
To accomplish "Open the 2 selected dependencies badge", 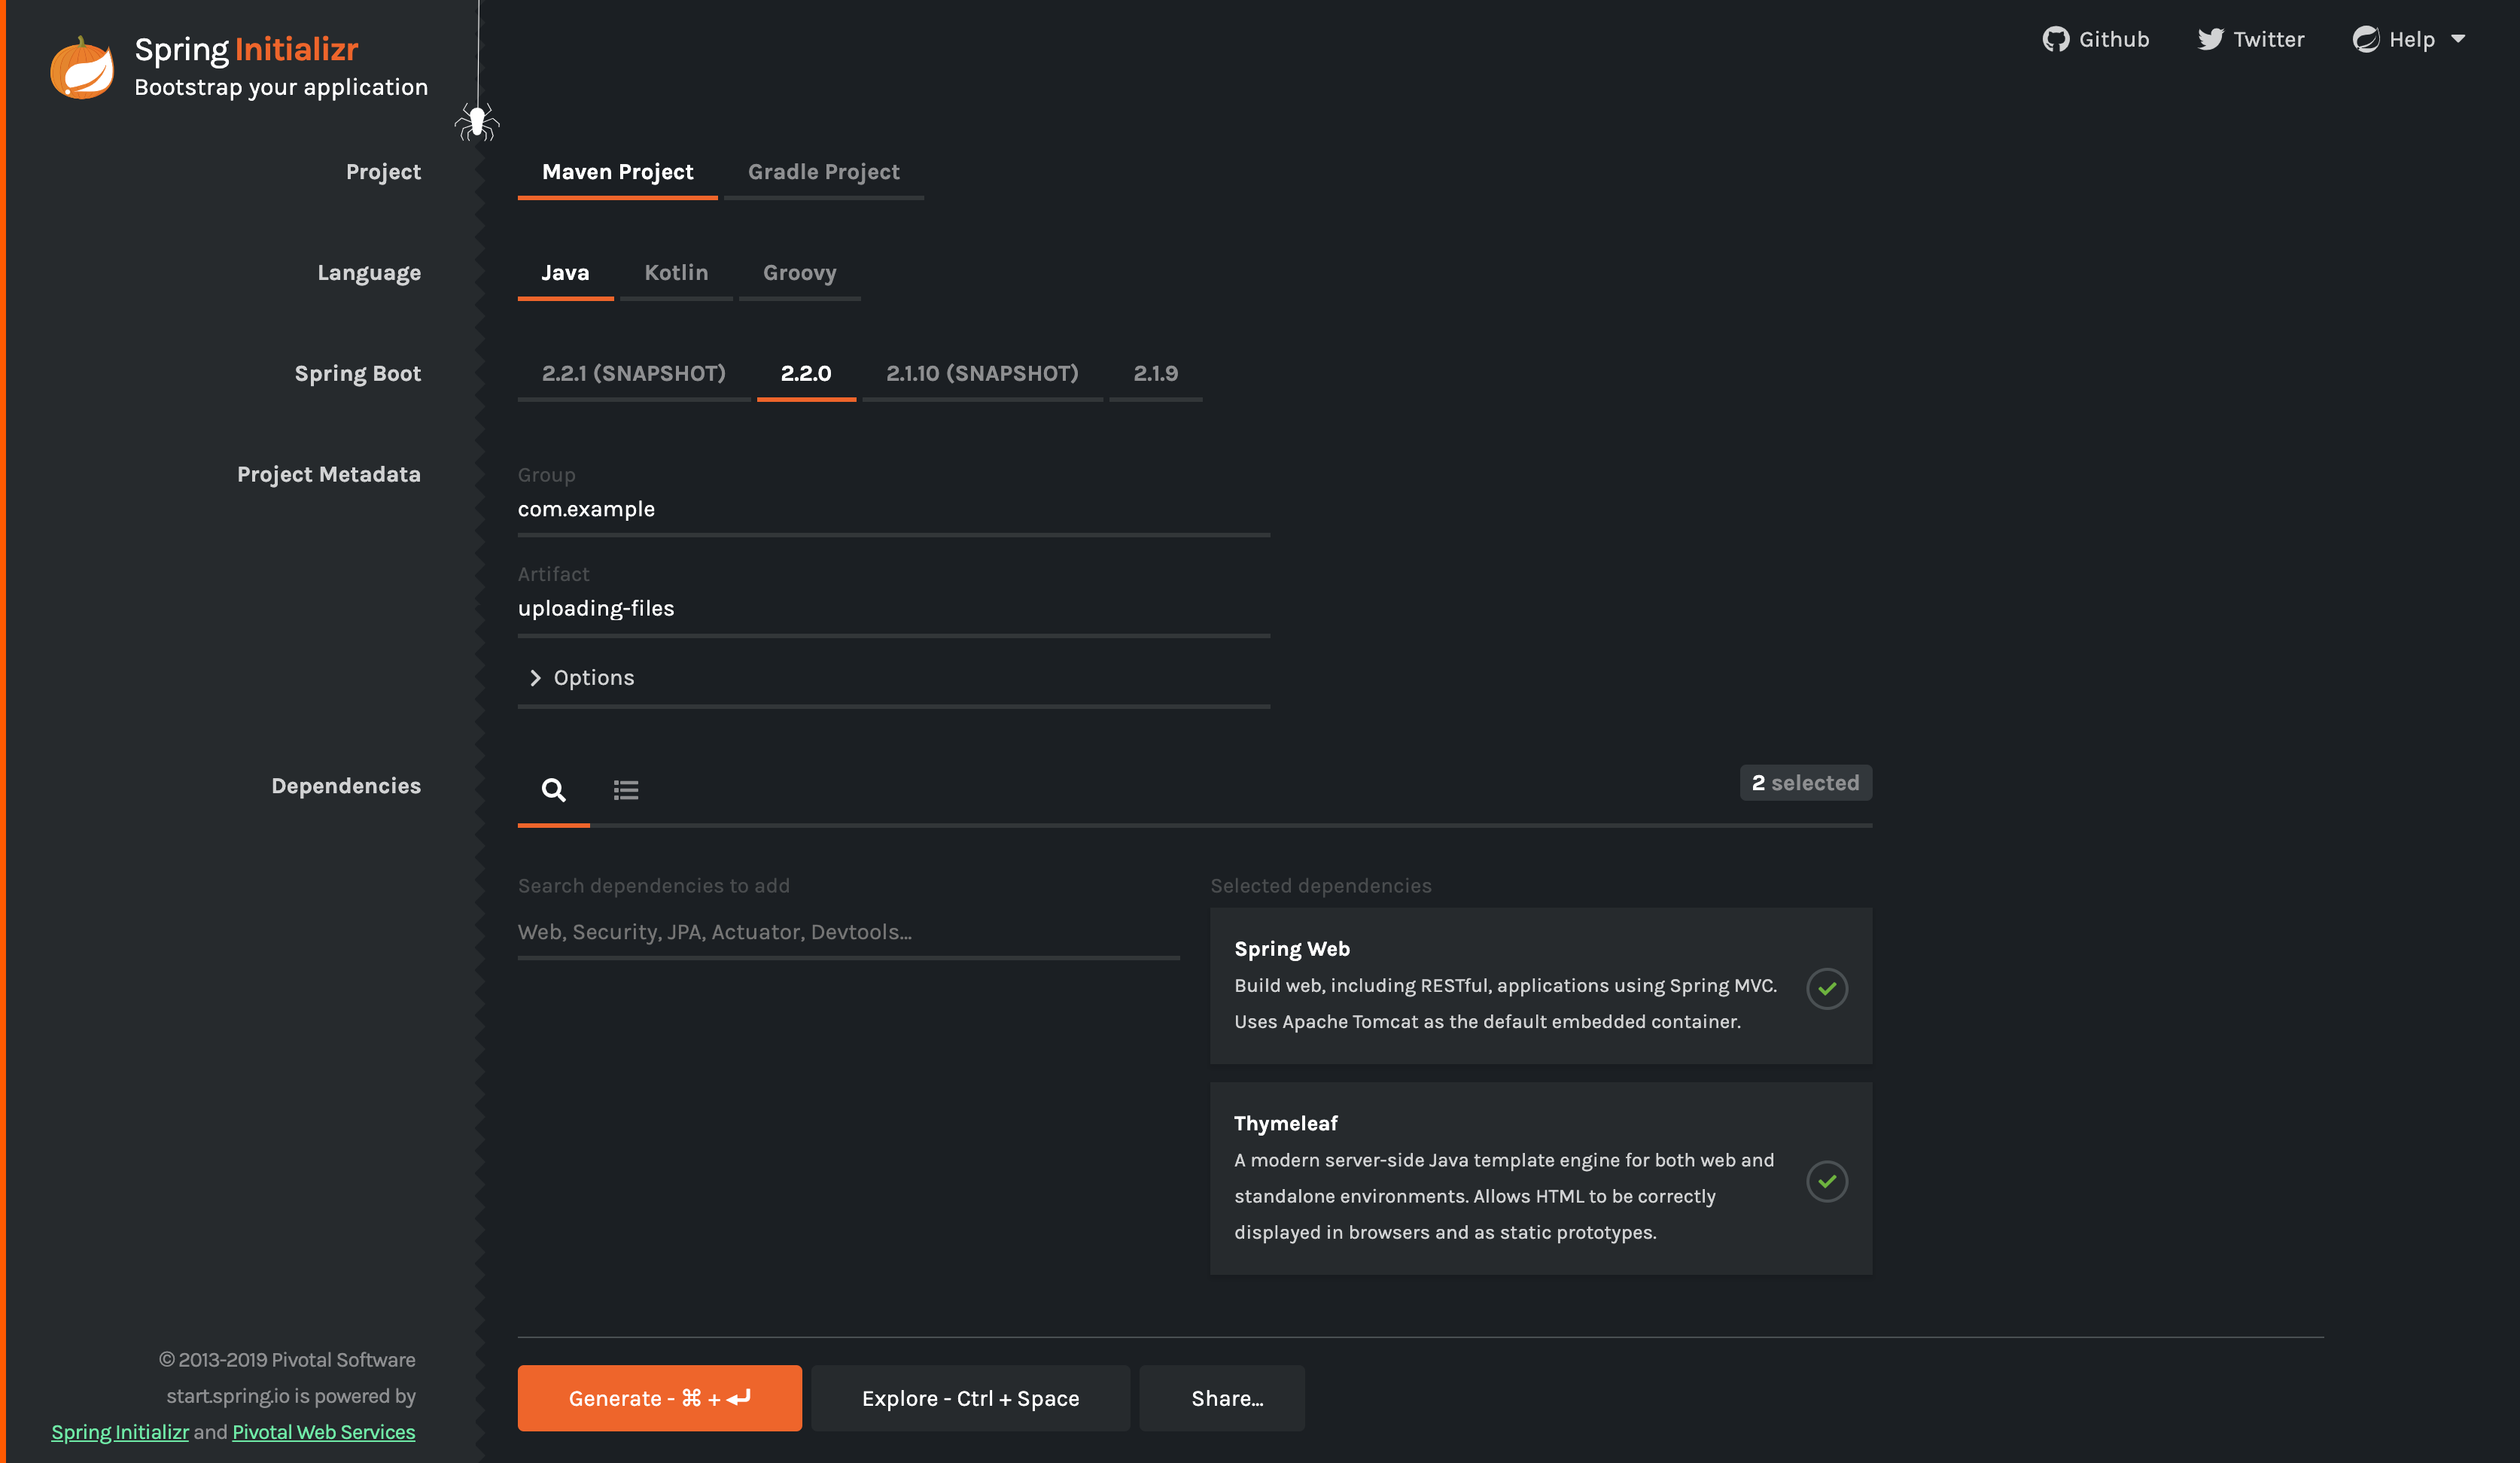I will [x=1805, y=783].
